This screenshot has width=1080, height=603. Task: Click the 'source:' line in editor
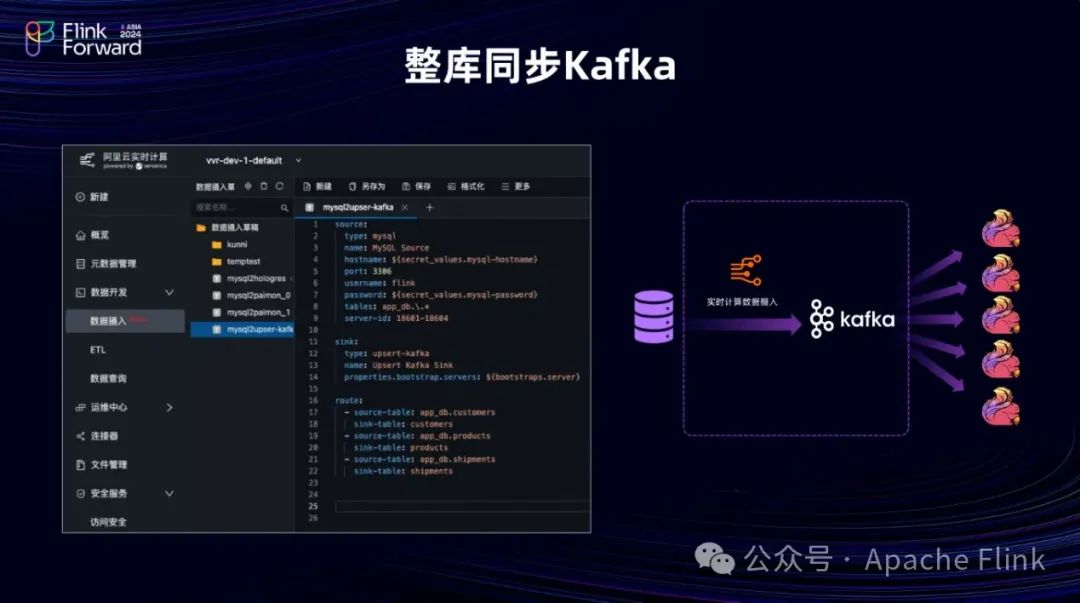pyautogui.click(x=351, y=225)
